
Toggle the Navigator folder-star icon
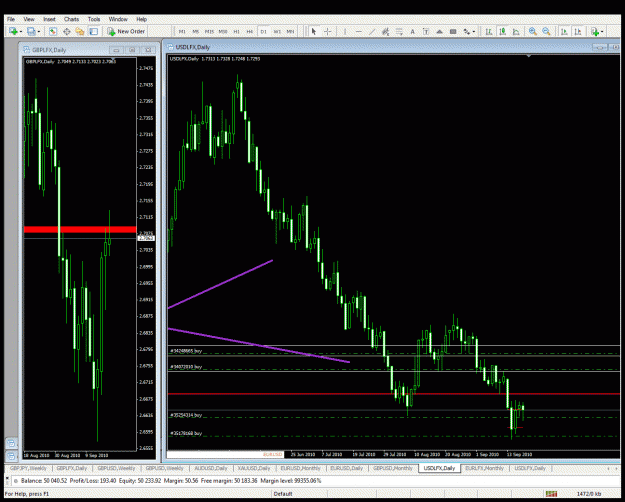tap(80, 31)
